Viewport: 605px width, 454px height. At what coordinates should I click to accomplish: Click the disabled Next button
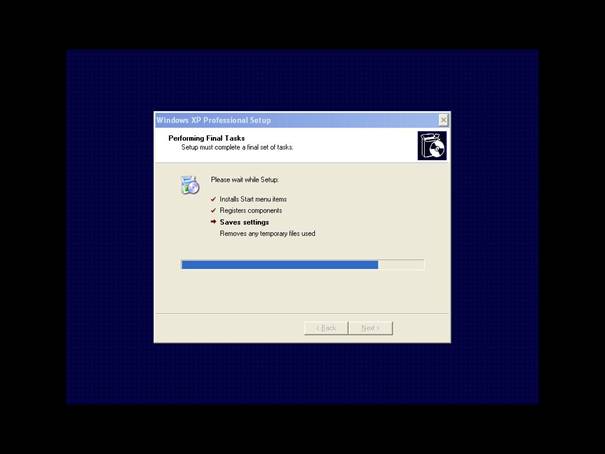coord(370,328)
